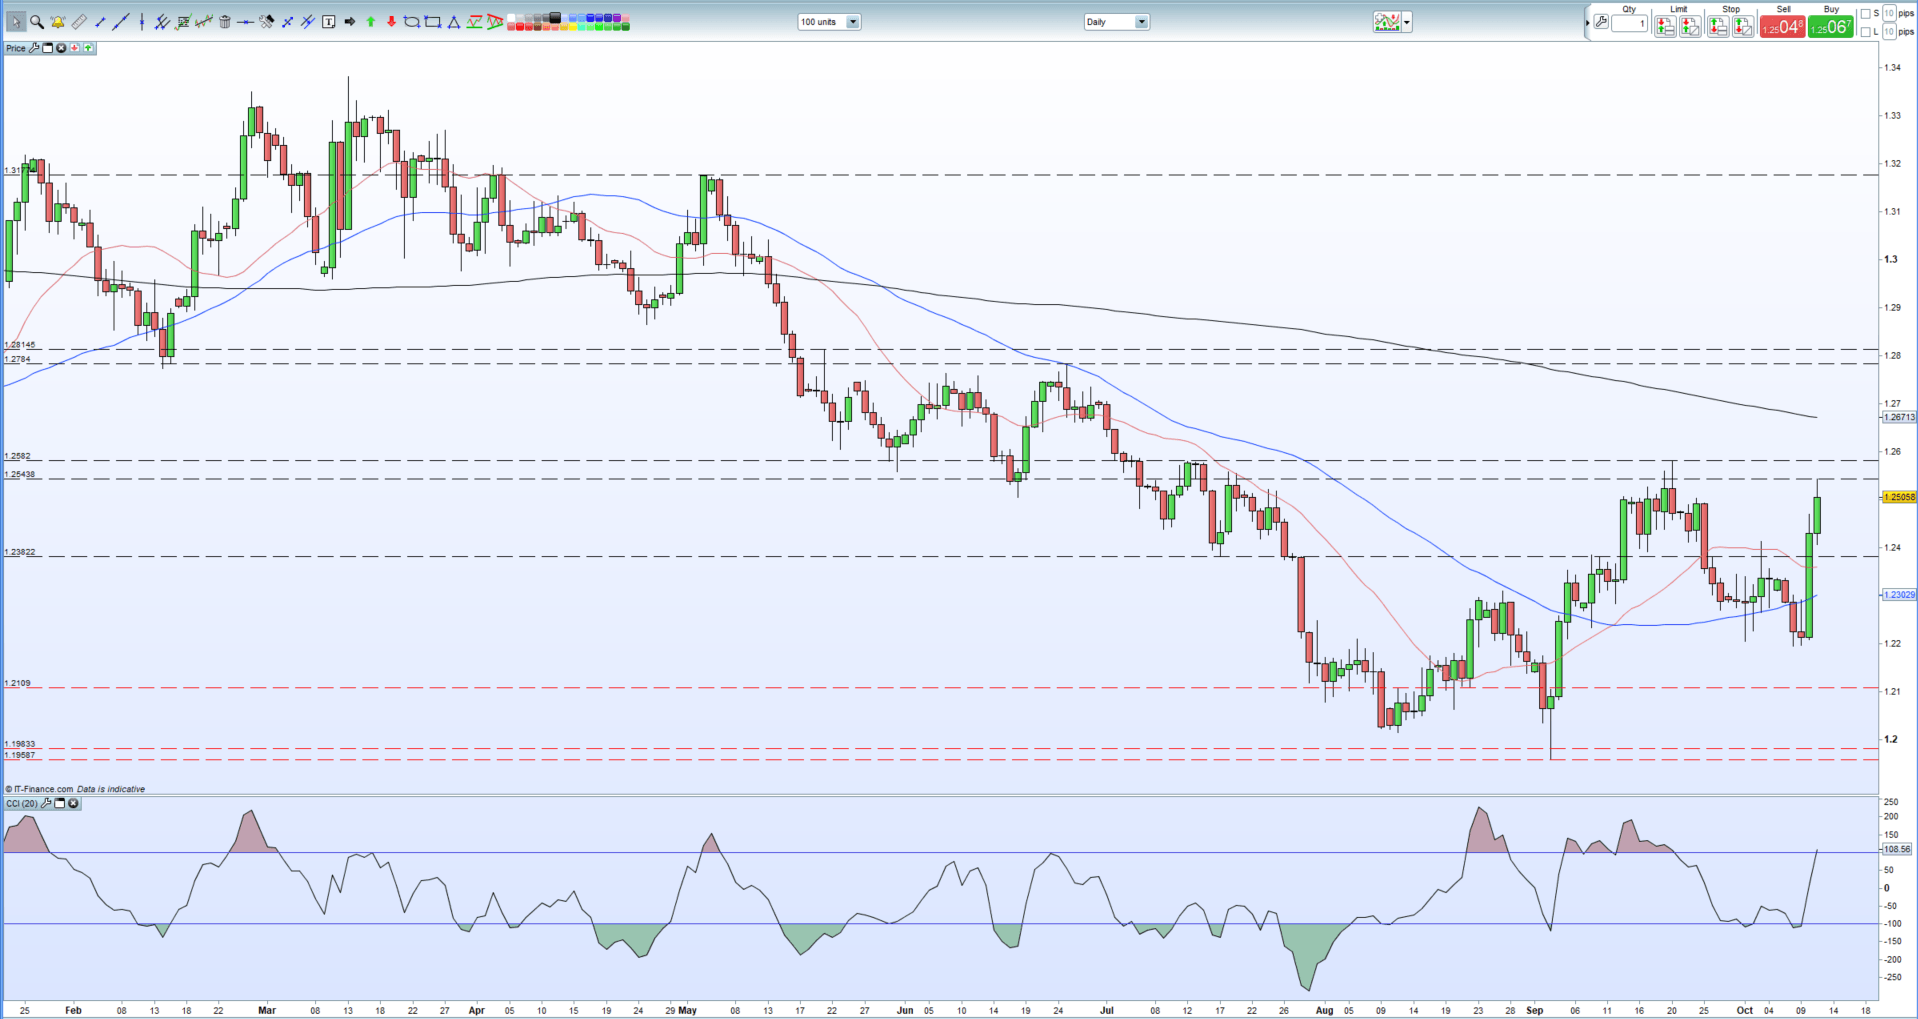This screenshot has height=1019, width=1918.
Task: Open Price panel wrench settings
Action: click(33, 48)
